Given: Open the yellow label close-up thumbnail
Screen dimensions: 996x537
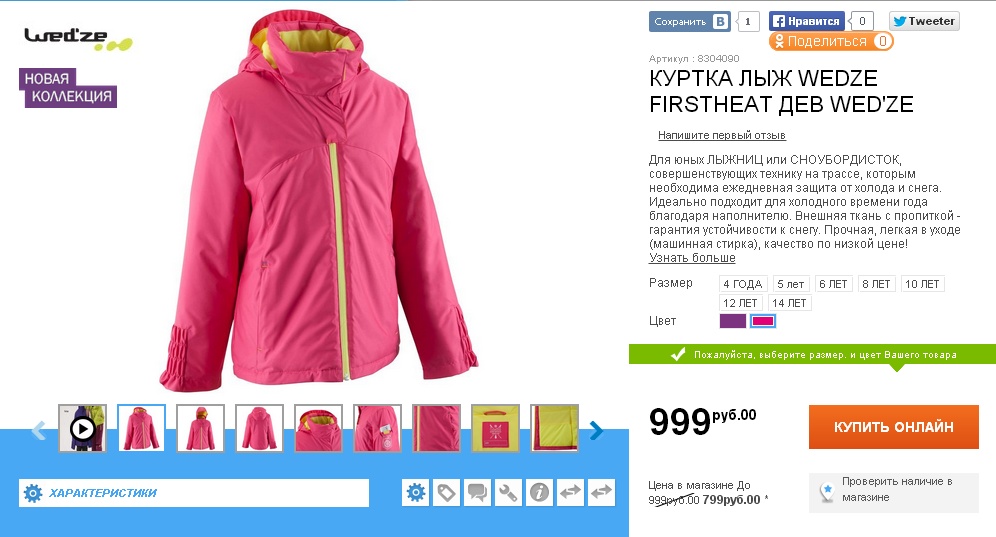Looking at the screenshot, I should tap(495, 428).
